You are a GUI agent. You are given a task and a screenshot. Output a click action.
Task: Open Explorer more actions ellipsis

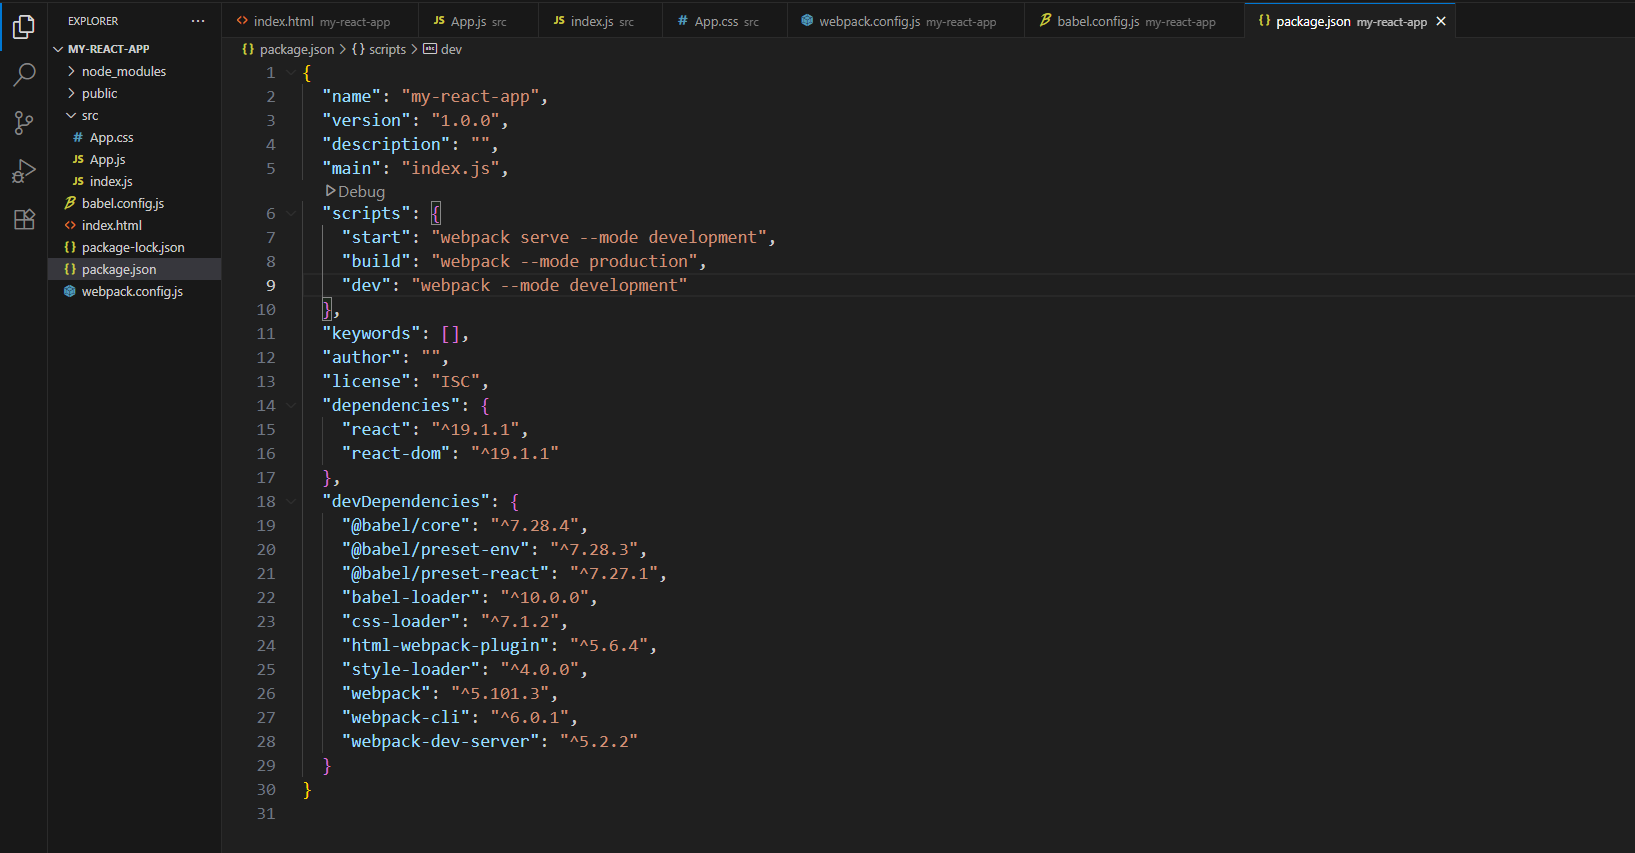198,21
